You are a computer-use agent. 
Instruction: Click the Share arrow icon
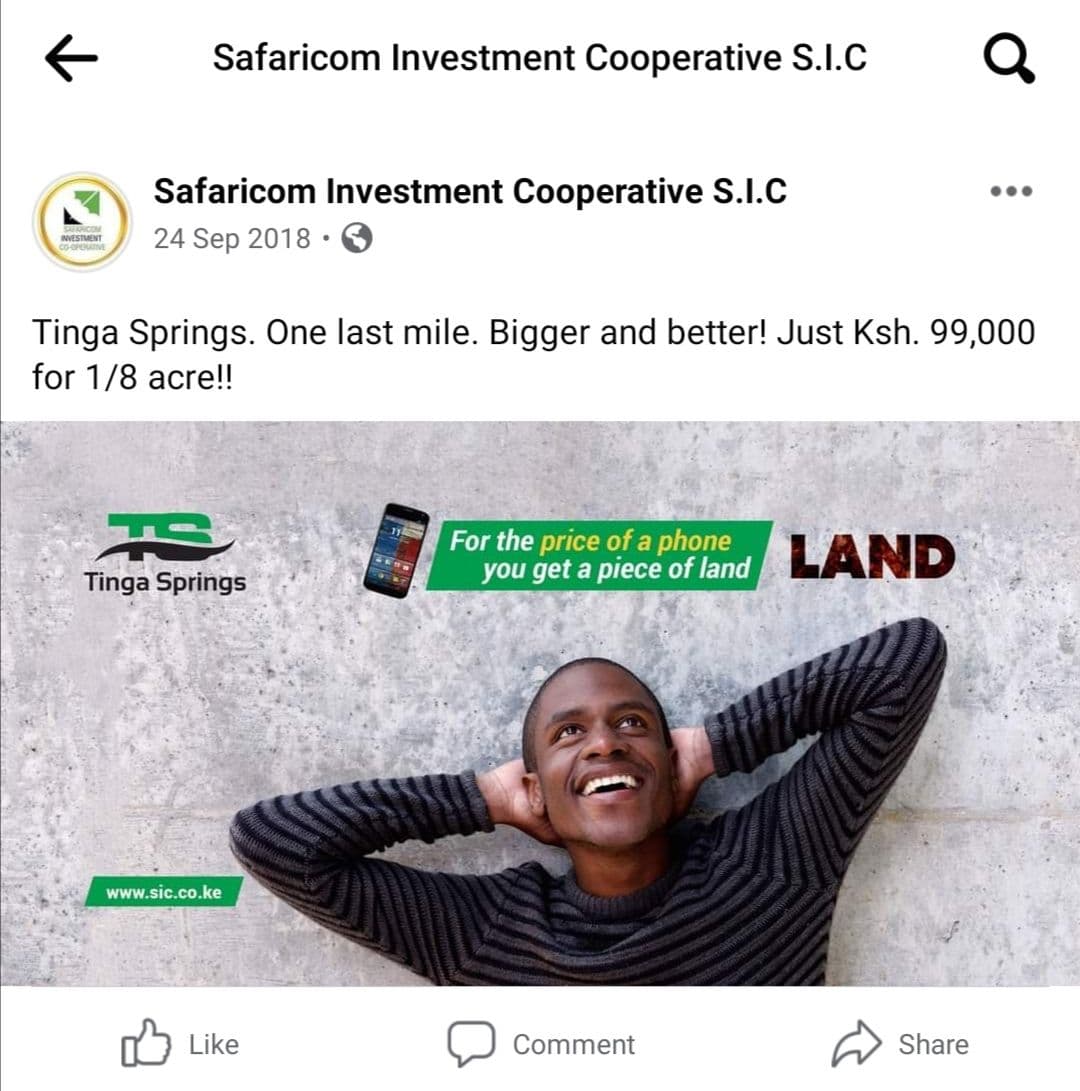[857, 1043]
